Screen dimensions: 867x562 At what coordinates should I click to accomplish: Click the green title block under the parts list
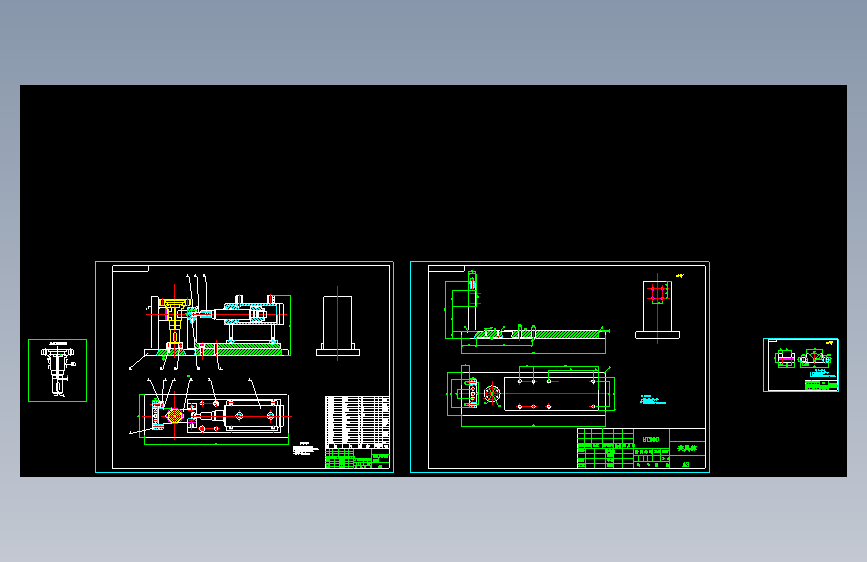coord(357,459)
